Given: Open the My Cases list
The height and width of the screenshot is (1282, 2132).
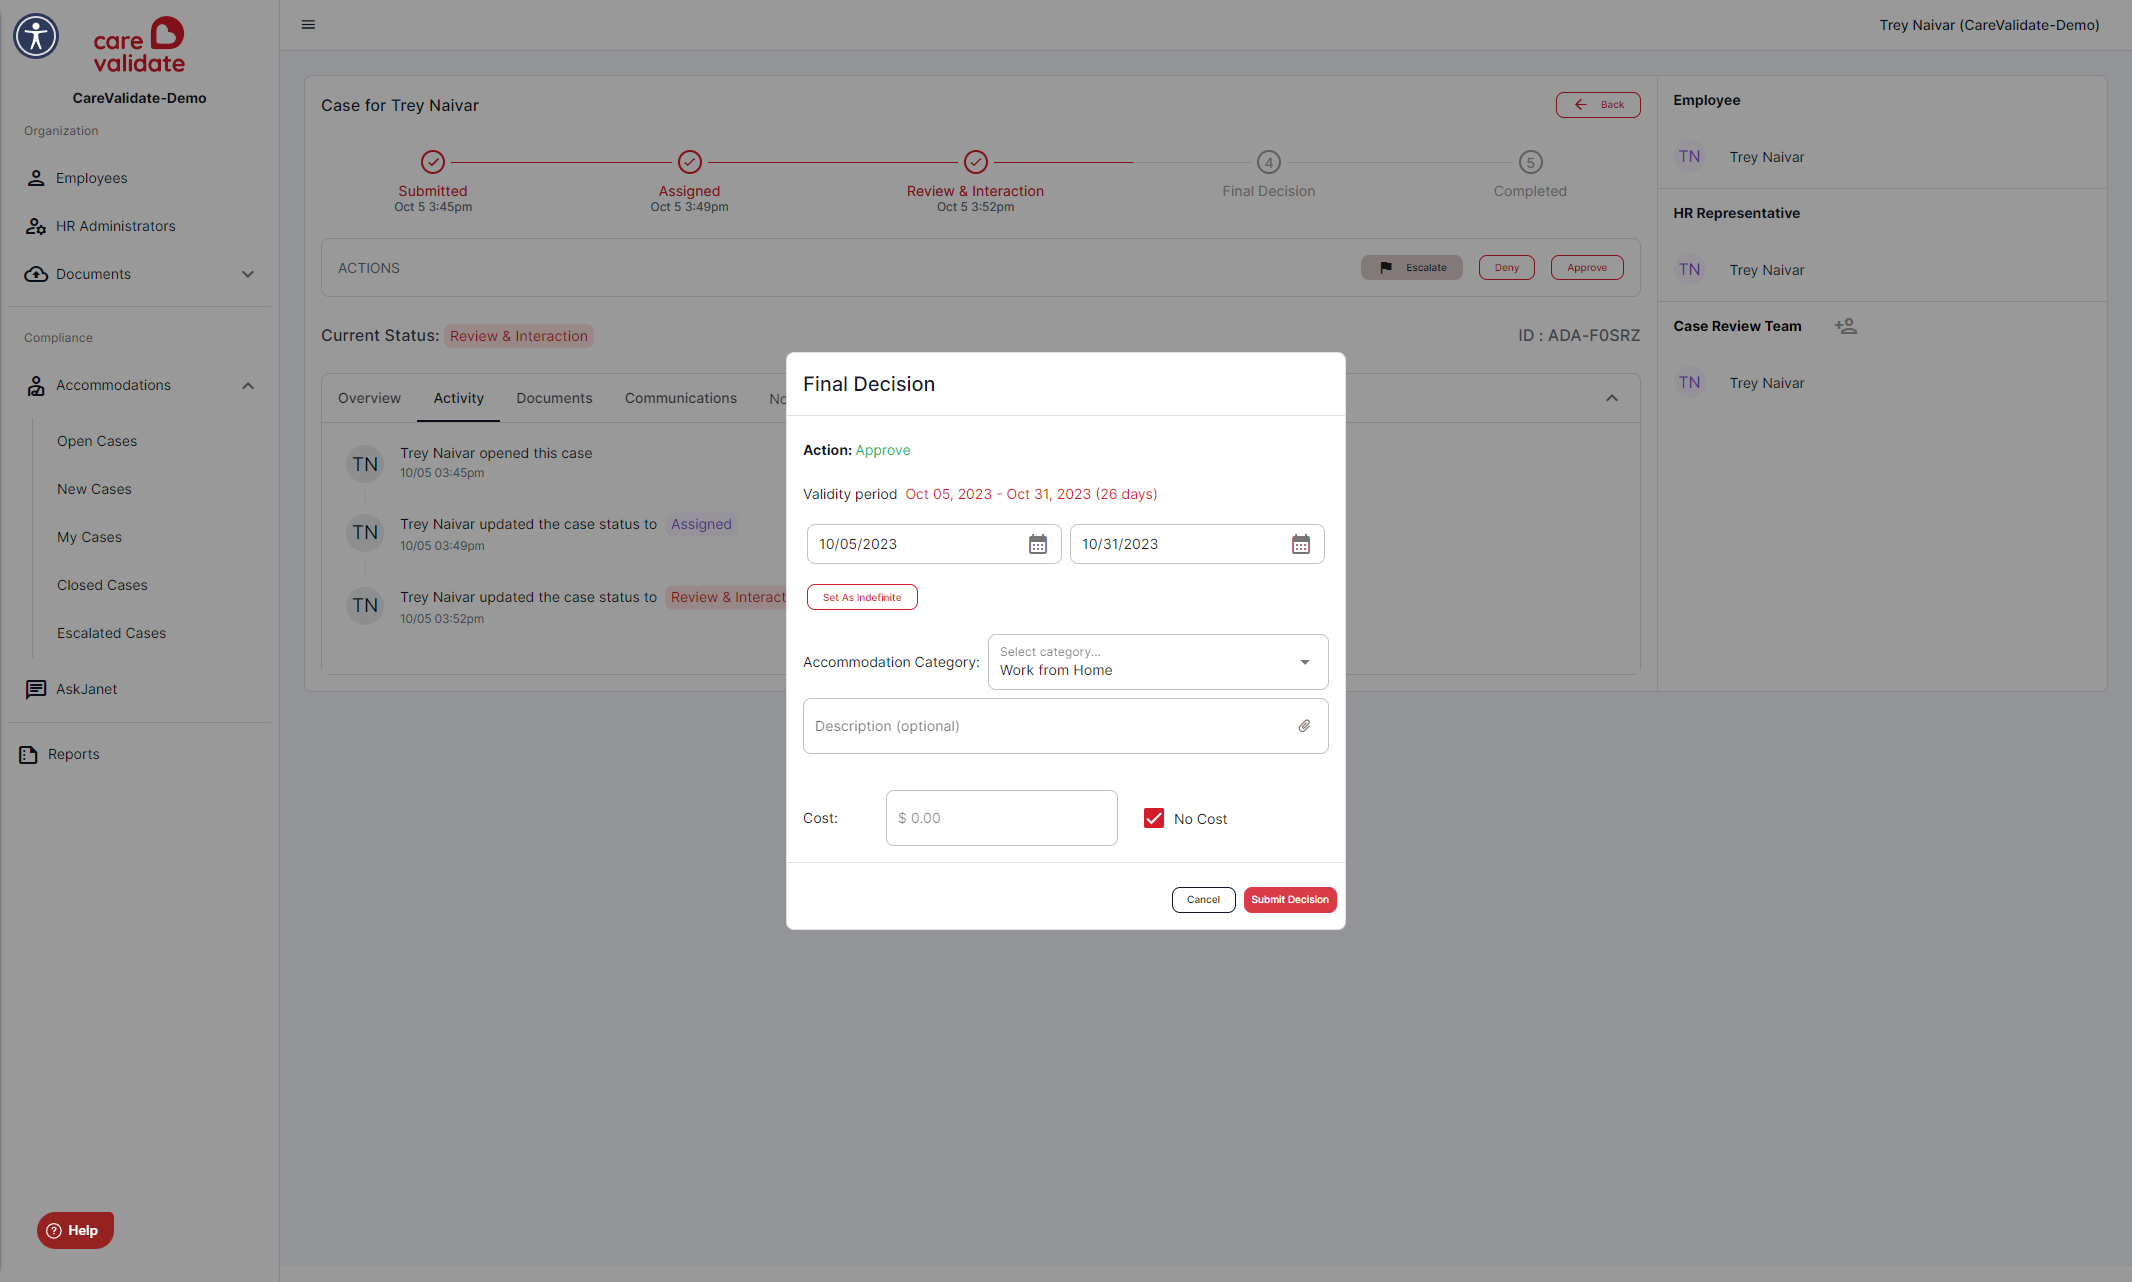Looking at the screenshot, I should pyautogui.click(x=89, y=537).
